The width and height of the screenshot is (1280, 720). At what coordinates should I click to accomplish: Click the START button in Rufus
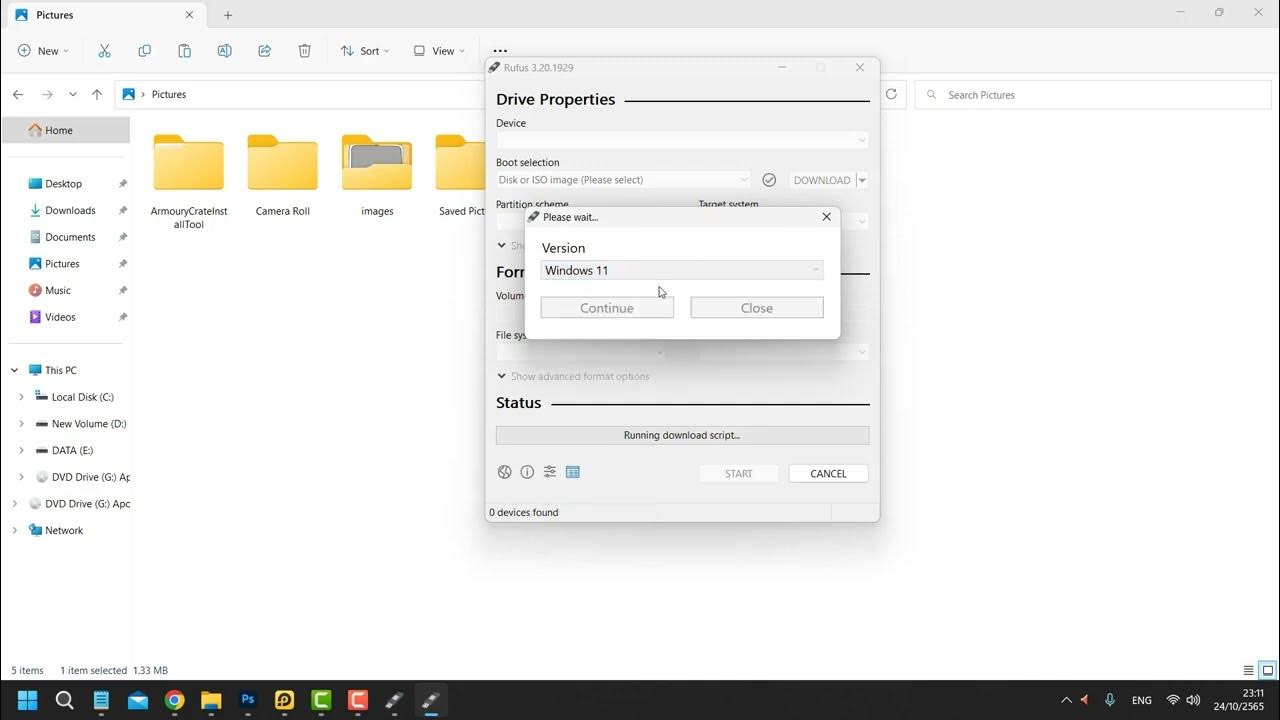[x=739, y=474]
